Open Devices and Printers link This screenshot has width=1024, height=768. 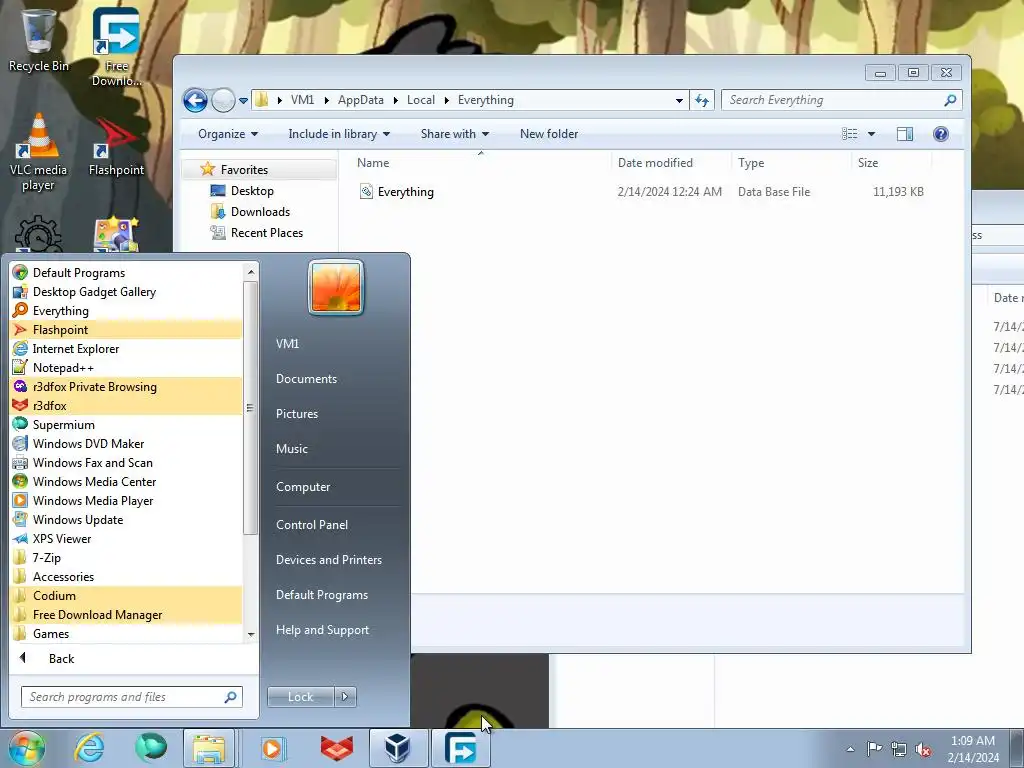point(328,560)
